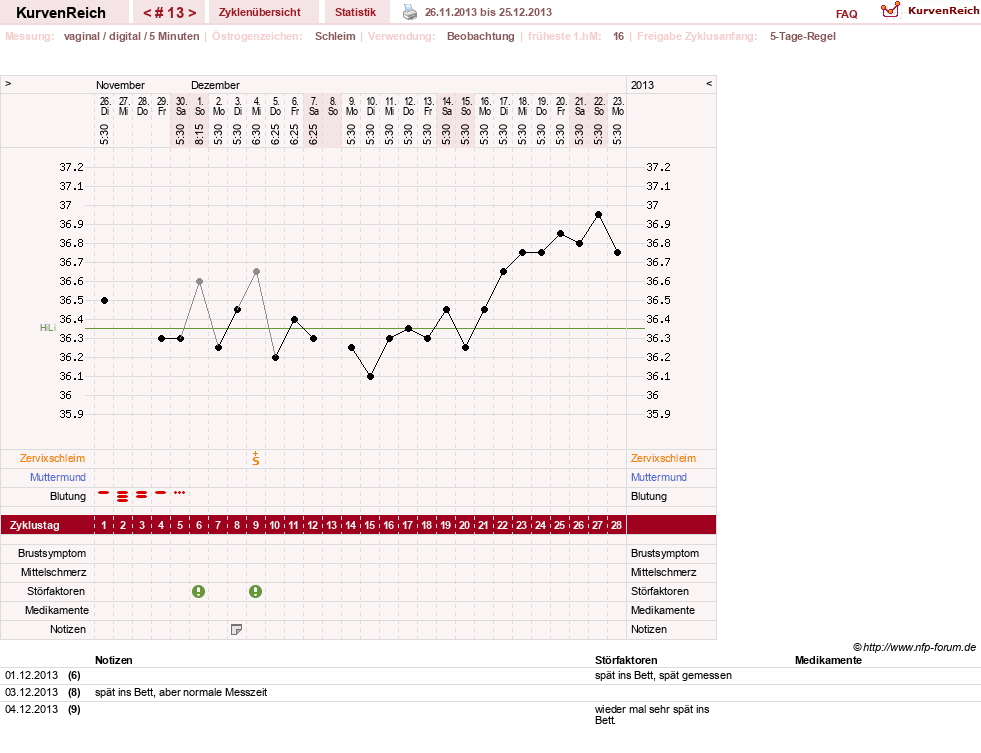This screenshot has height=753, width=981.
Task: Click the note 'spät ins Bett, aber normale Messzeit'
Action: click(181, 693)
